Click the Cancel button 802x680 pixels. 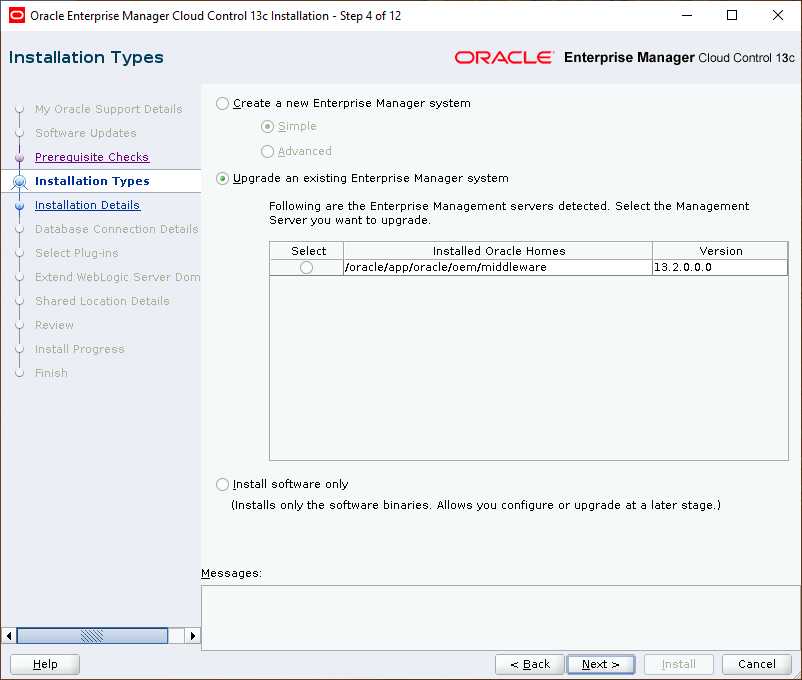[x=756, y=664]
